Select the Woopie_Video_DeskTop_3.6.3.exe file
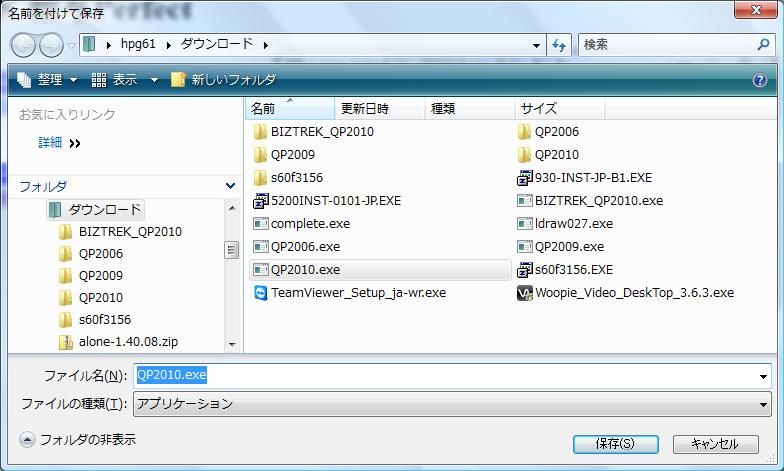The width and height of the screenshot is (784, 471). tap(633, 293)
